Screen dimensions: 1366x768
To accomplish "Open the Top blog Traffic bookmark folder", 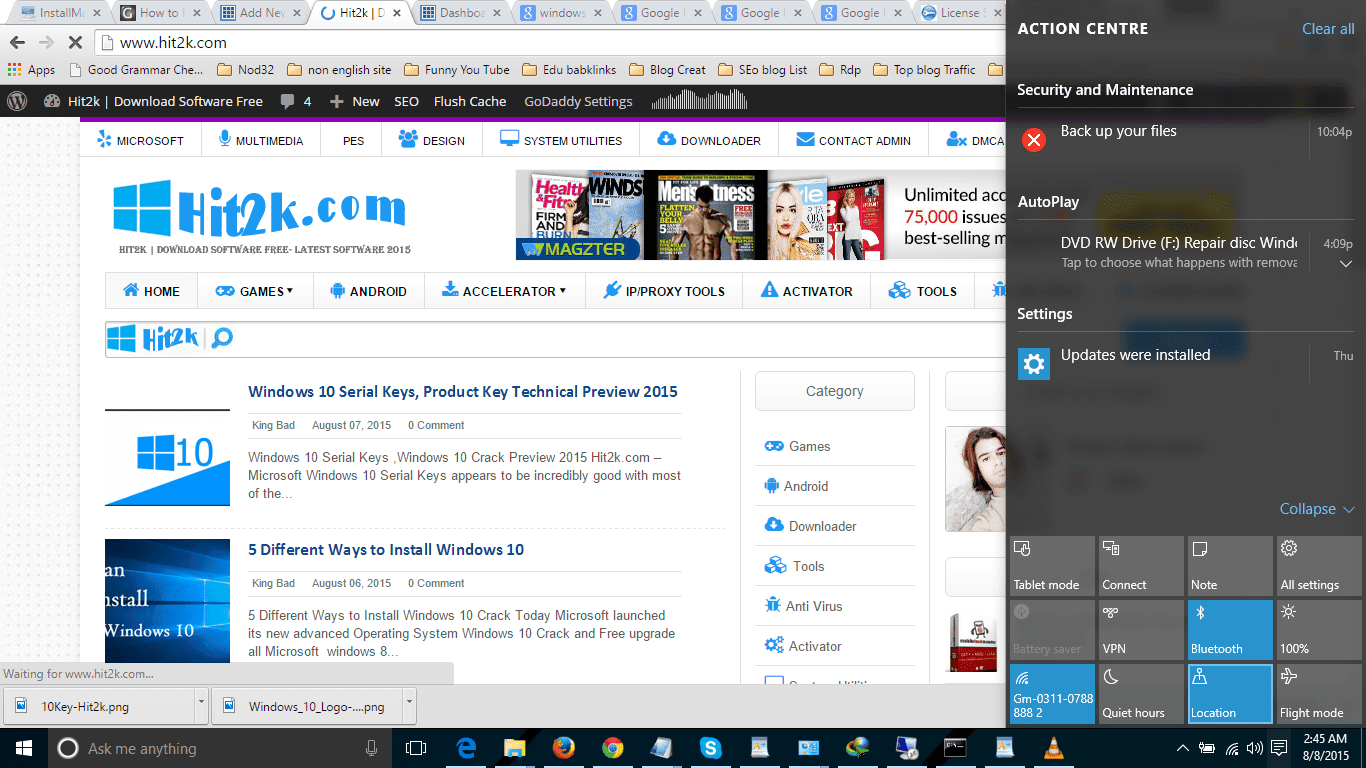I will (x=924, y=70).
